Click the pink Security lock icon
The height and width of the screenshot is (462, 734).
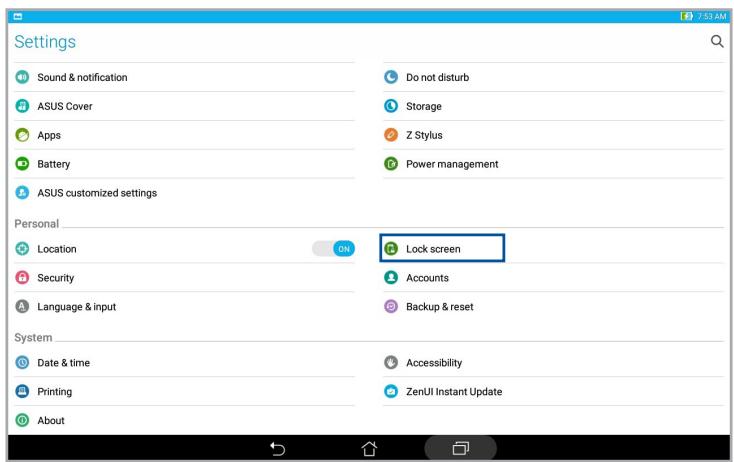pyautogui.click(x=22, y=278)
